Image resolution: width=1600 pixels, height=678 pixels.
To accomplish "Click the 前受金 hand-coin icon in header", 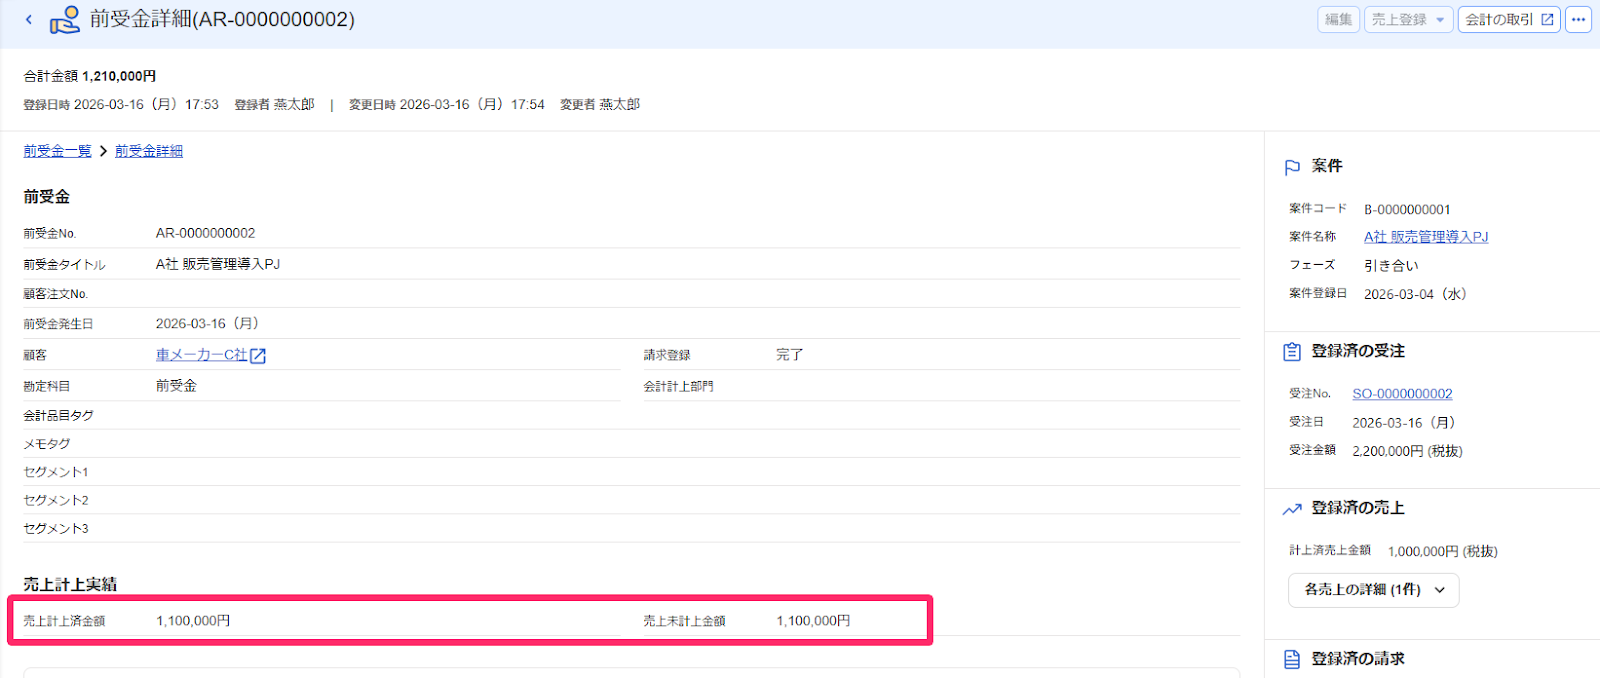I will [65, 19].
